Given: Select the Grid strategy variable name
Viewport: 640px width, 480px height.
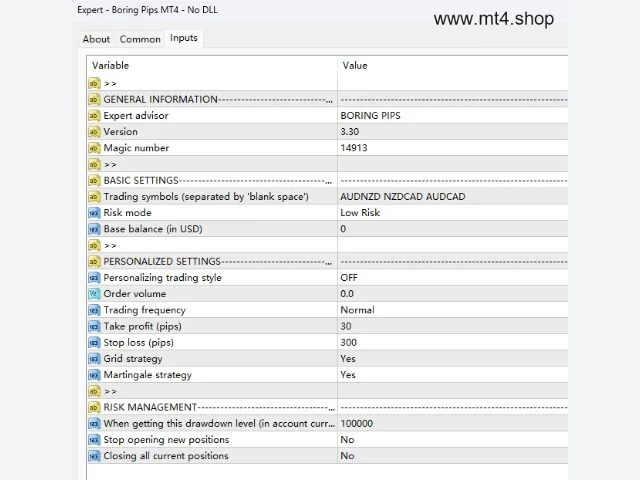Looking at the screenshot, I should point(133,358).
